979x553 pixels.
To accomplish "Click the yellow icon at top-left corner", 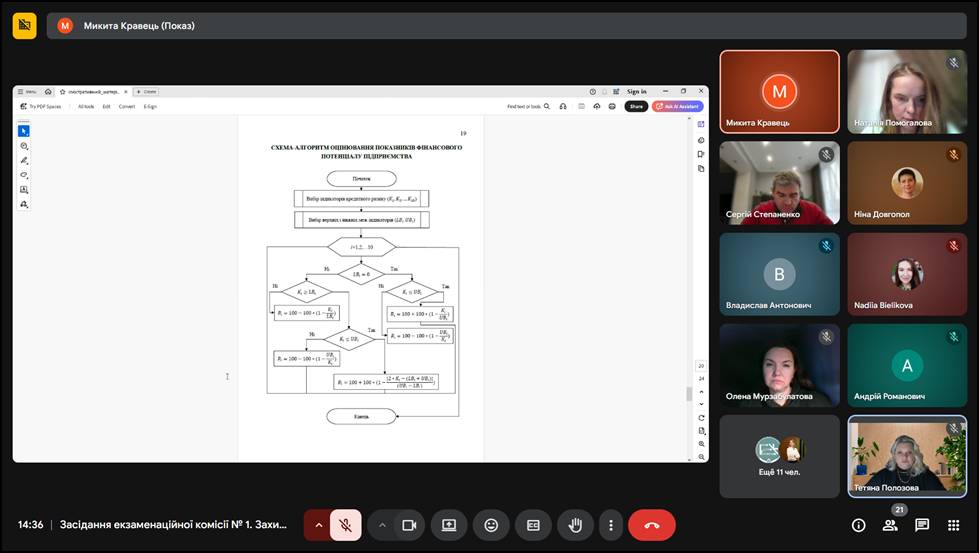I will coord(24,26).
